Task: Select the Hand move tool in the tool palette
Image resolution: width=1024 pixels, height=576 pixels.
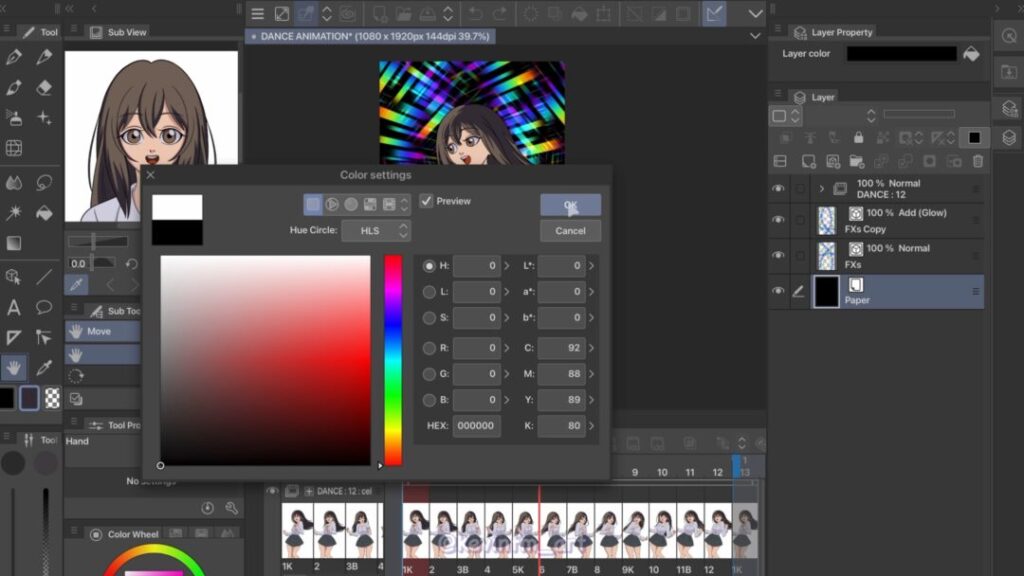Action: coord(14,368)
